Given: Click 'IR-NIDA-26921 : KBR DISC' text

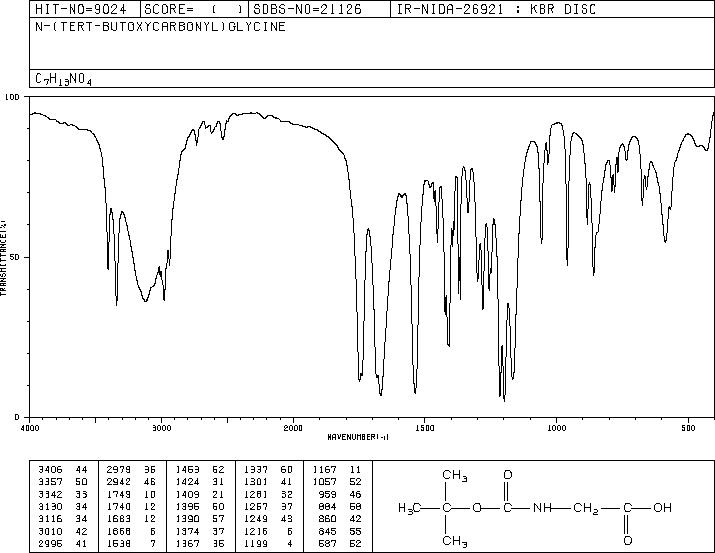Looking at the screenshot, I should (496, 9).
